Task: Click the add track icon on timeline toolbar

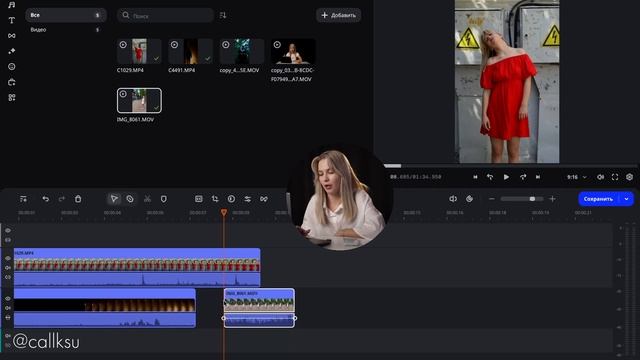Action: click(x=23, y=199)
